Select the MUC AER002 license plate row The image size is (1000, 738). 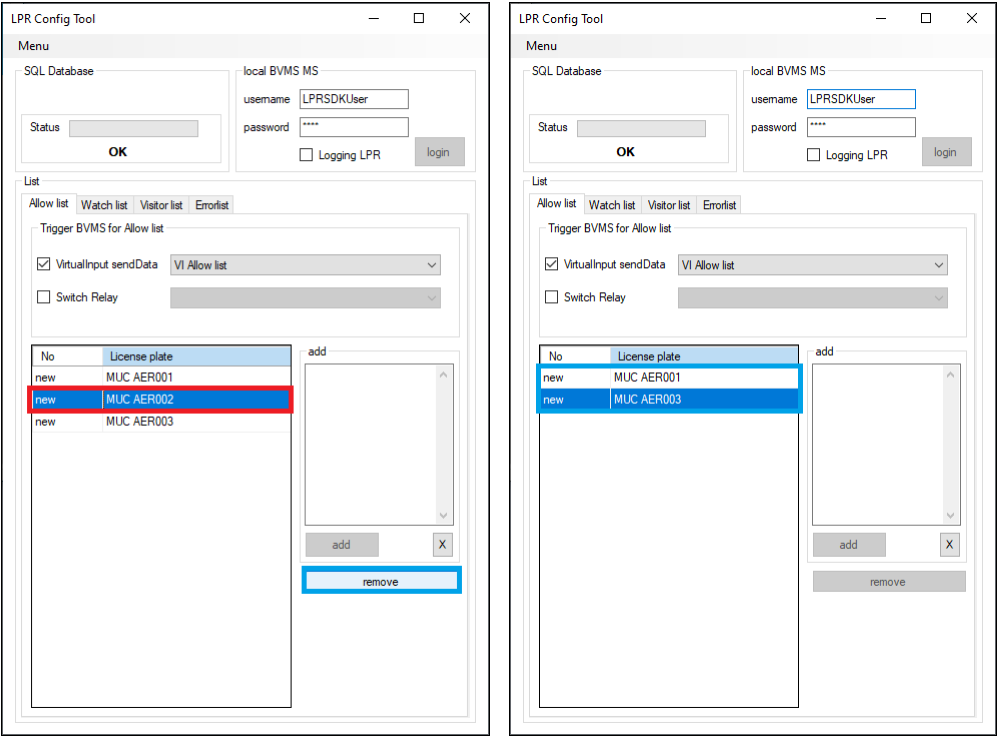(x=160, y=400)
